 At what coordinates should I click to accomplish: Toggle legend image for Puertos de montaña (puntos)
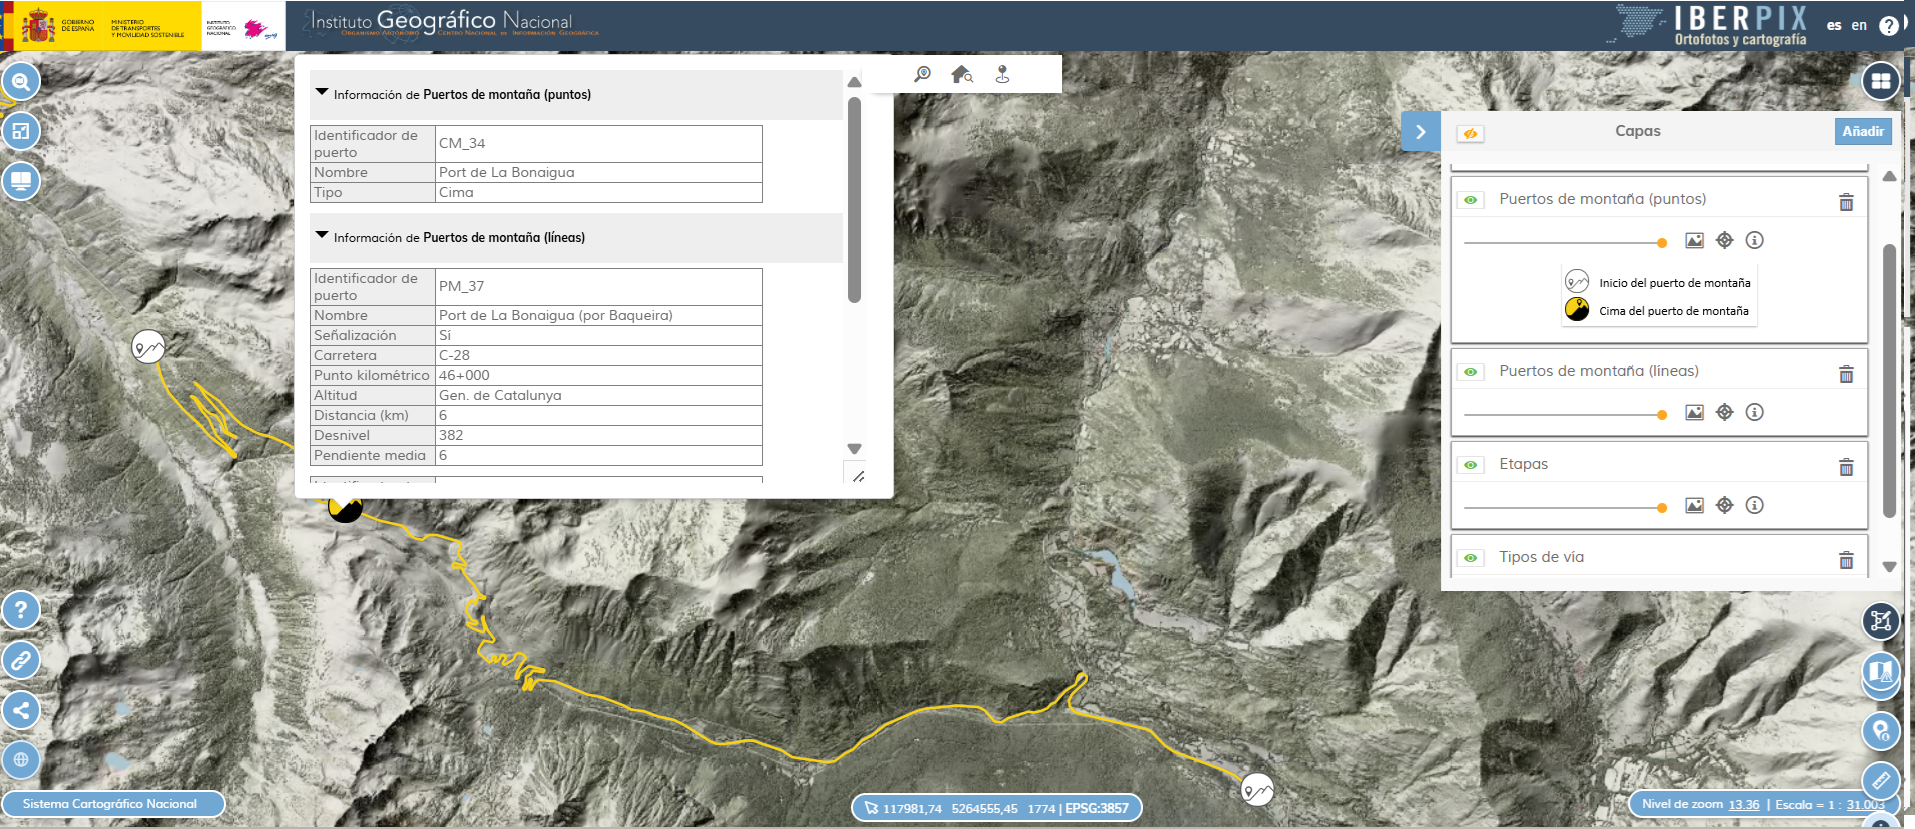point(1694,240)
